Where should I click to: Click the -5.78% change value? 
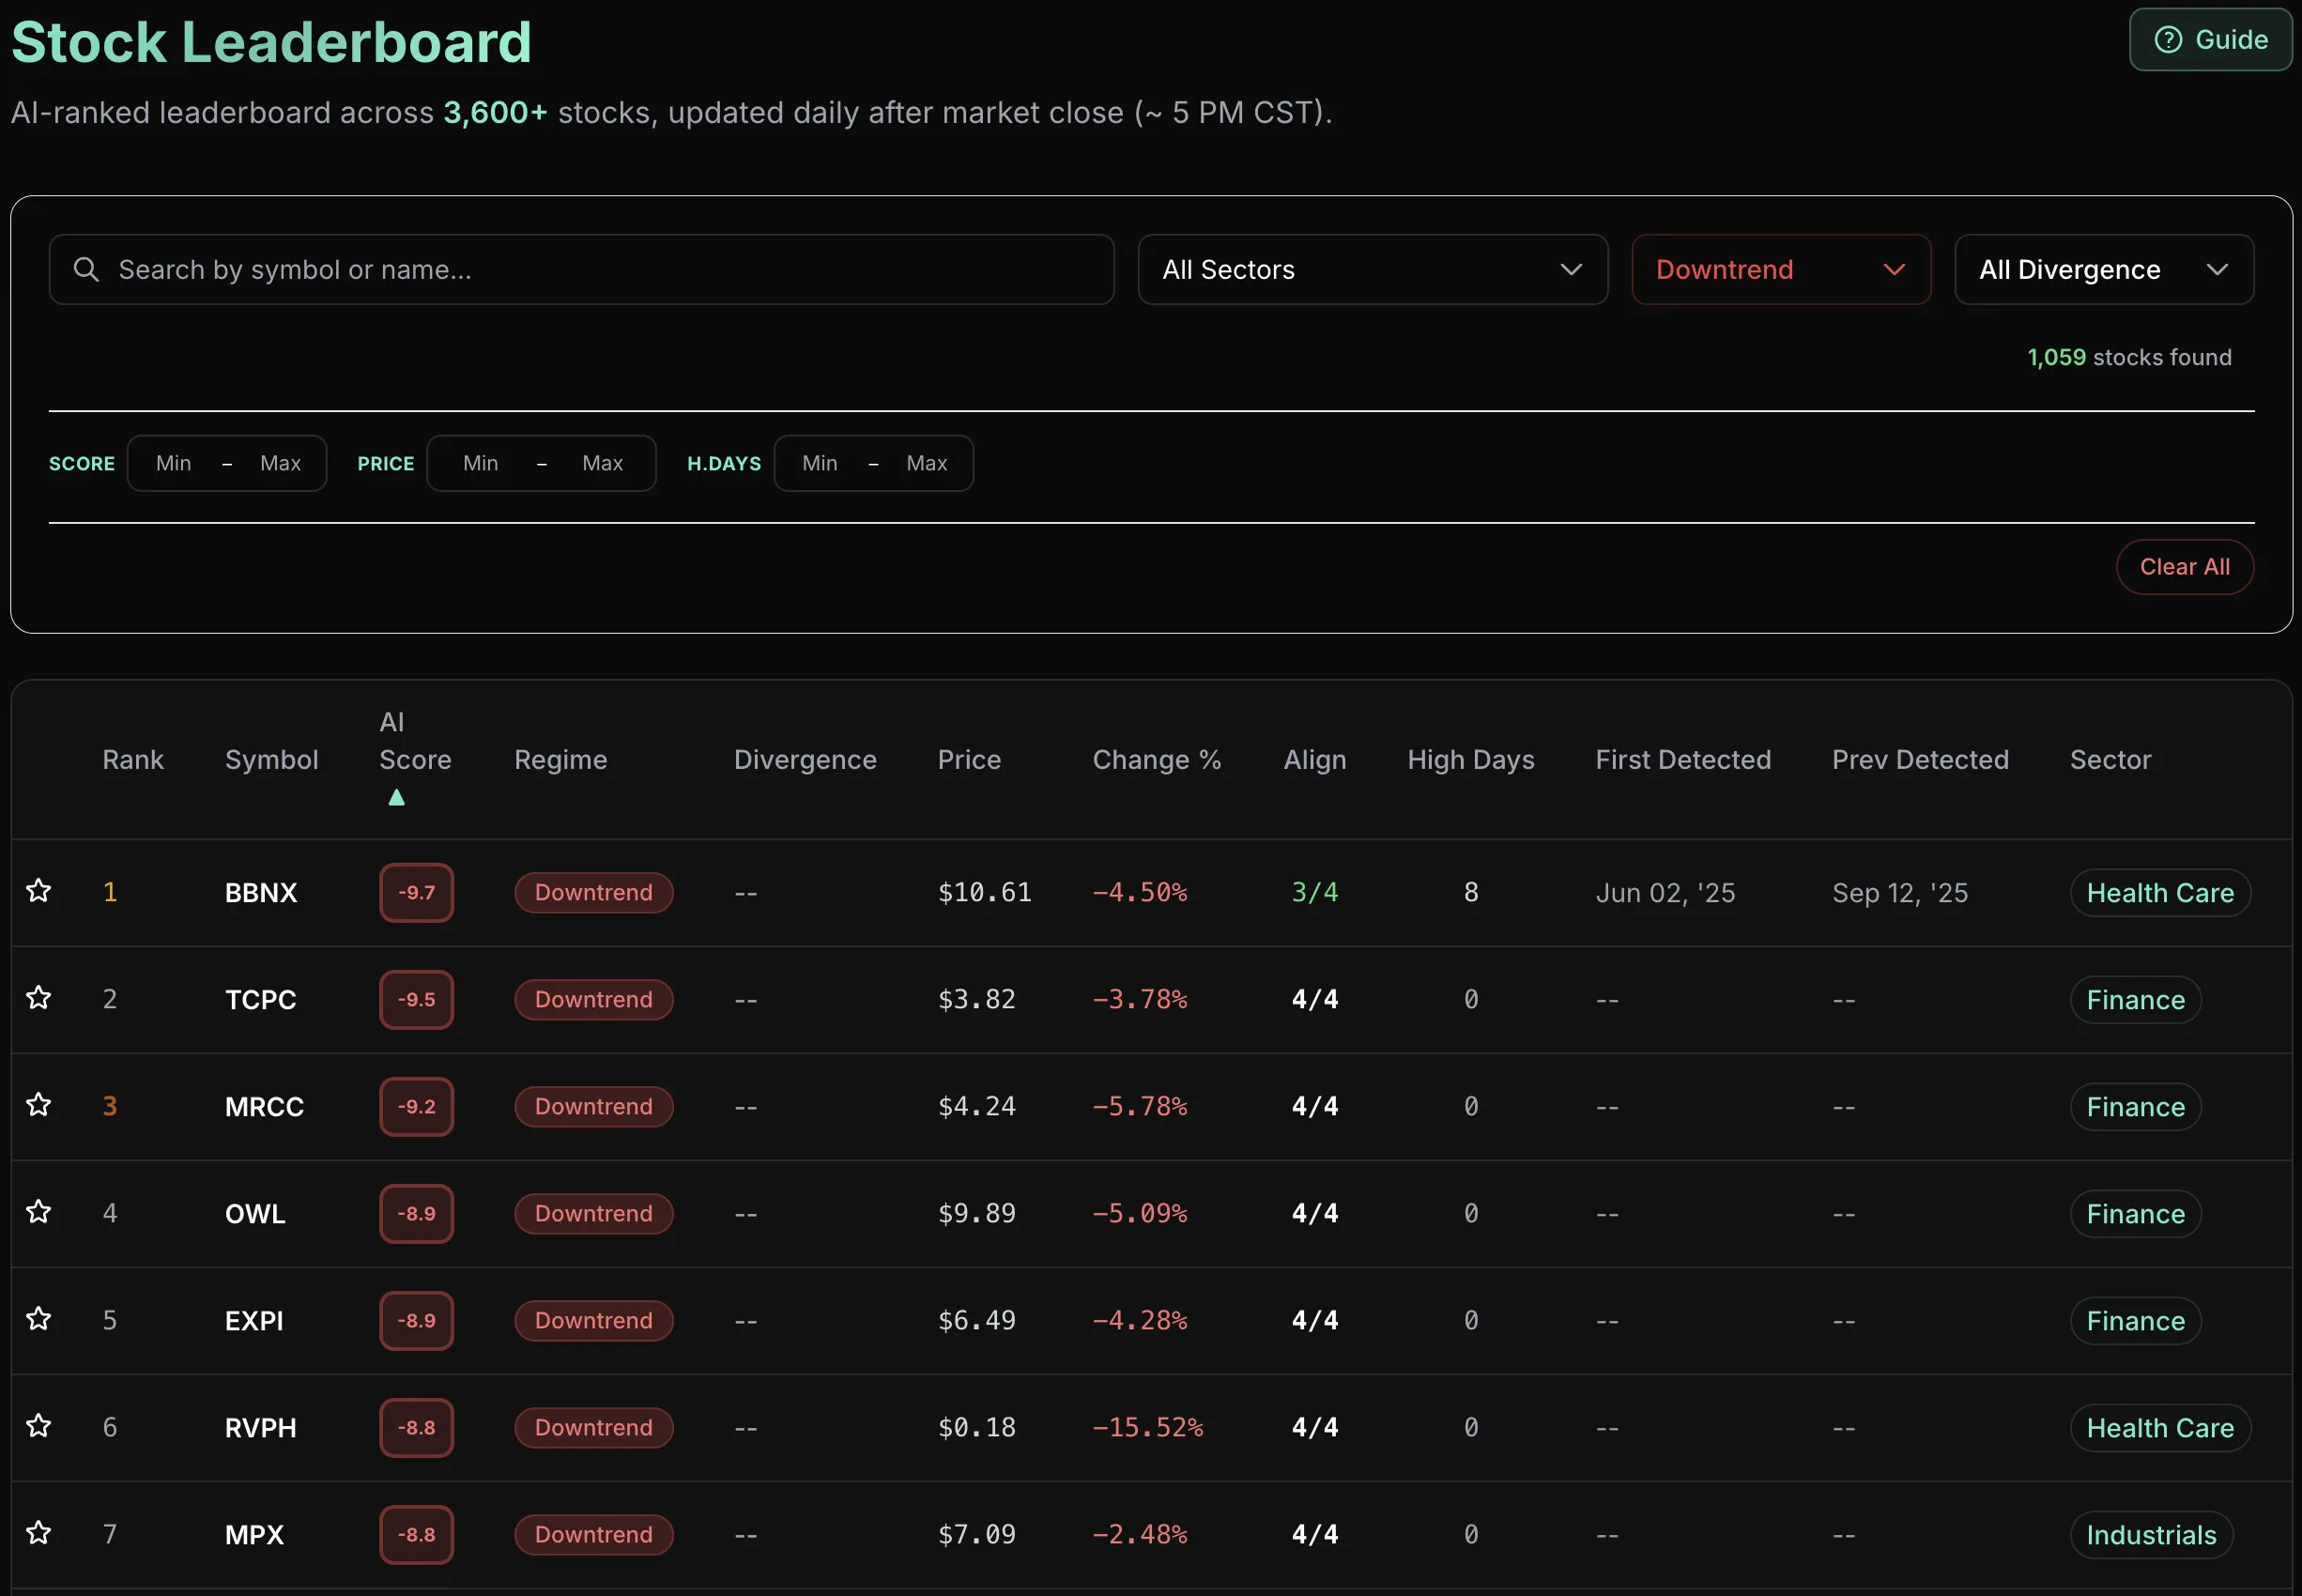tap(1140, 1106)
